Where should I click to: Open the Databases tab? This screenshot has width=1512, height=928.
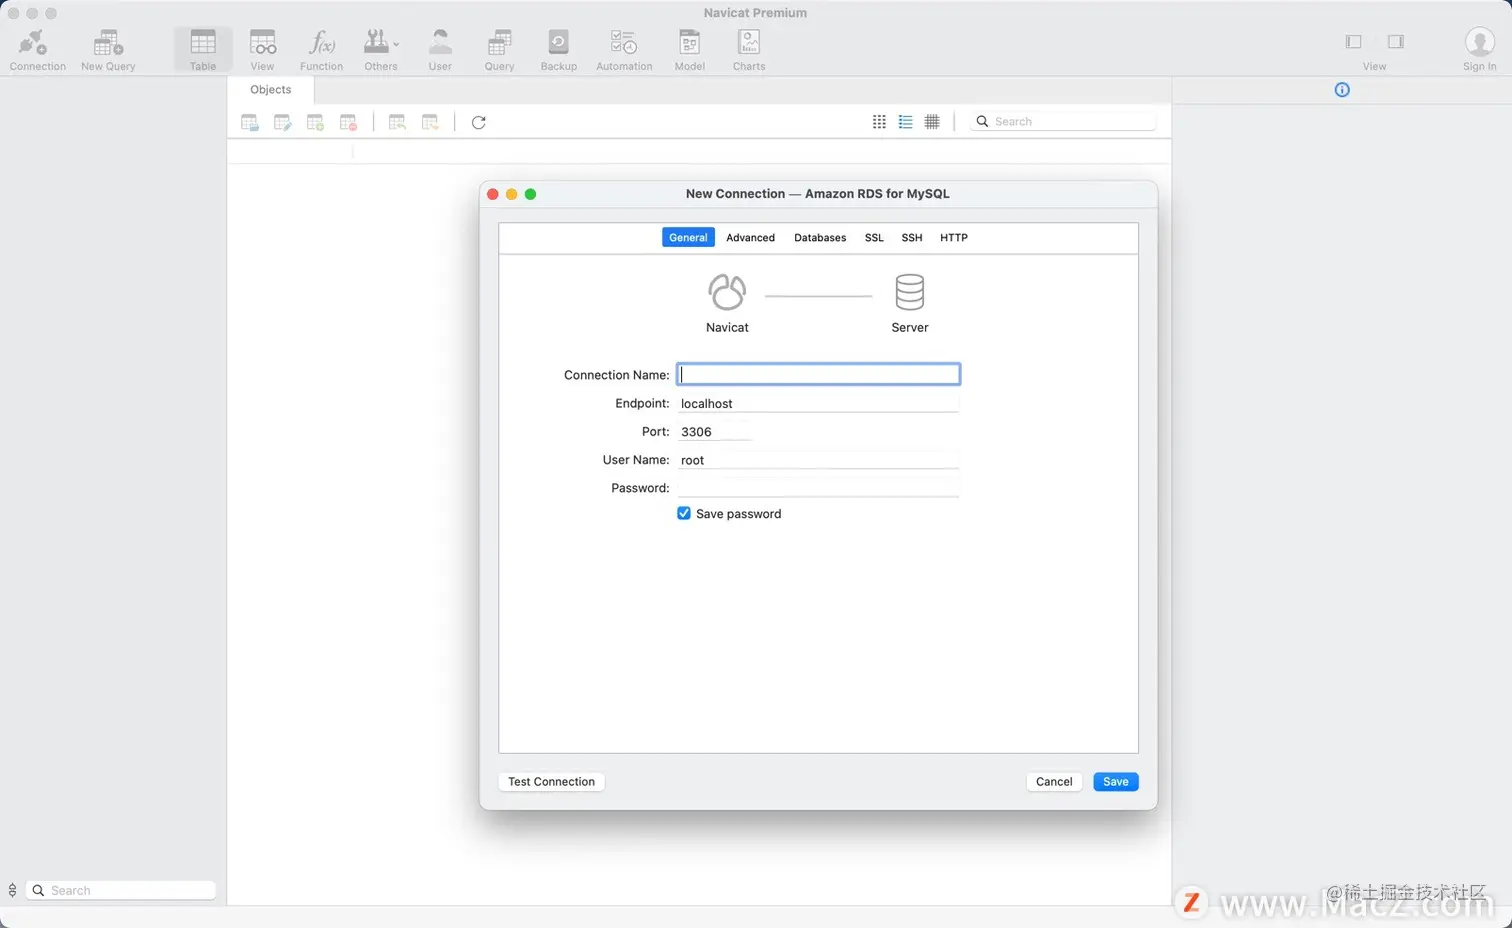click(x=820, y=238)
